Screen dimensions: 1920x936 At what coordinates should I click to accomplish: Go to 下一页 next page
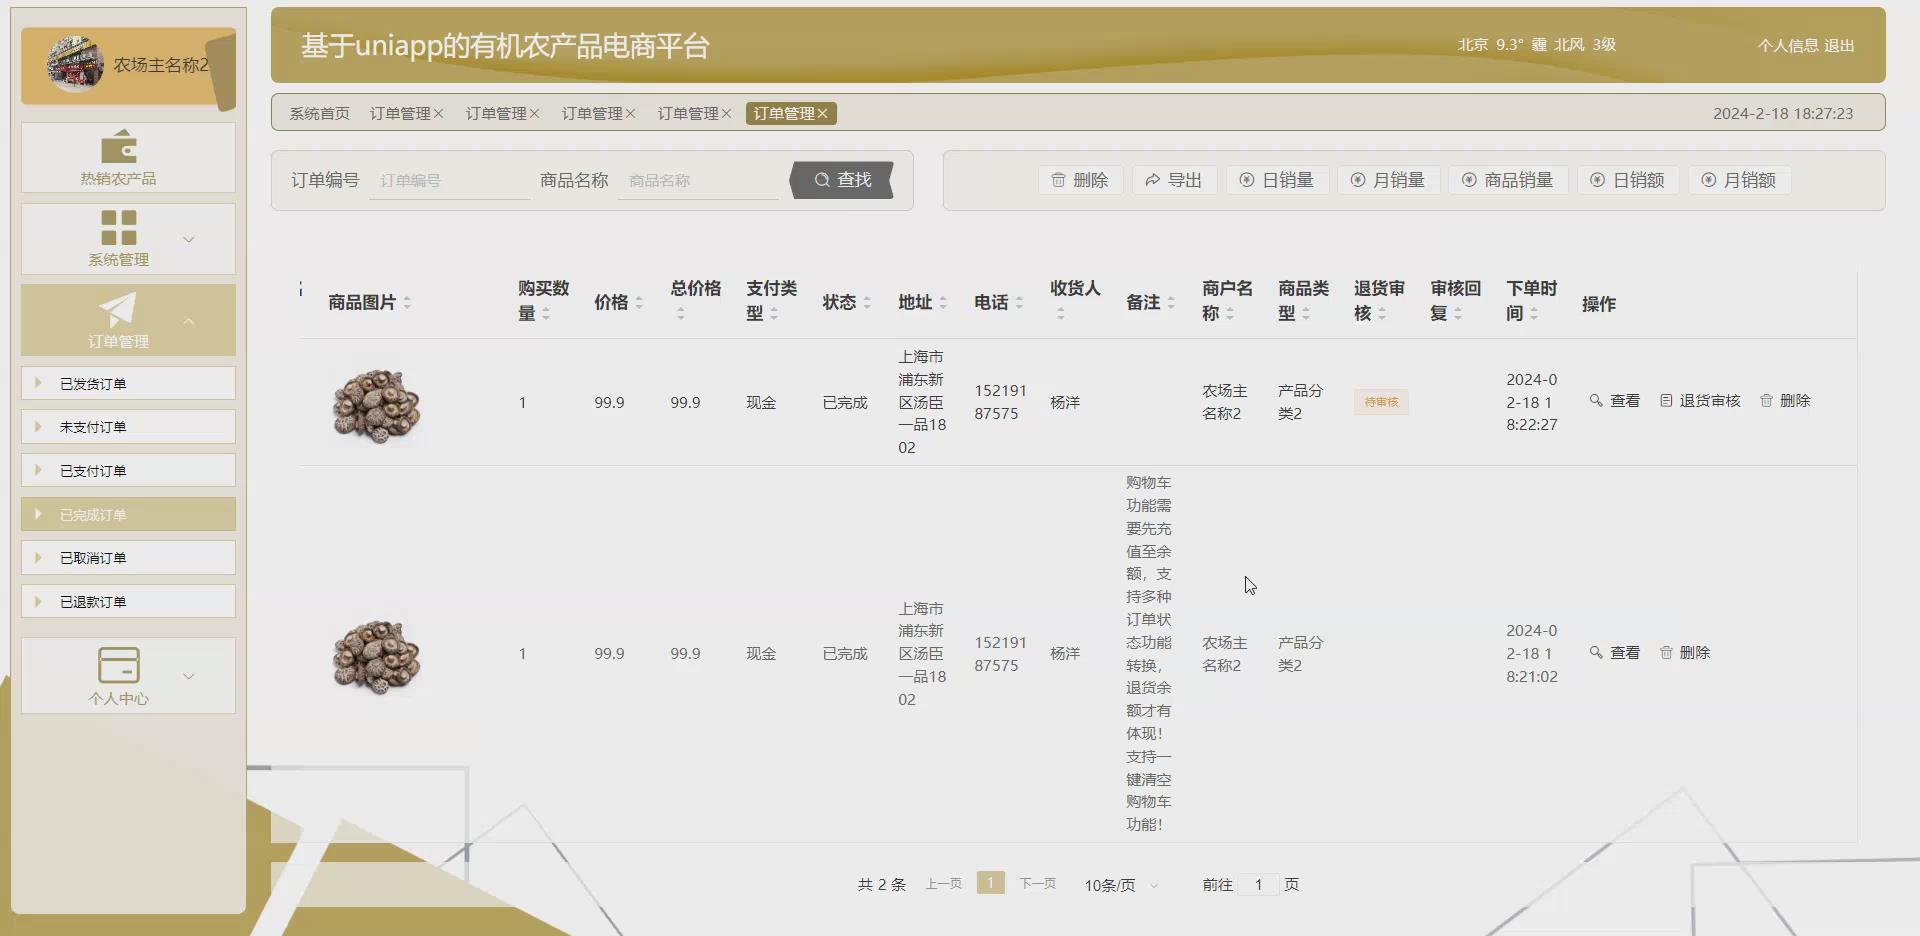click(1037, 884)
